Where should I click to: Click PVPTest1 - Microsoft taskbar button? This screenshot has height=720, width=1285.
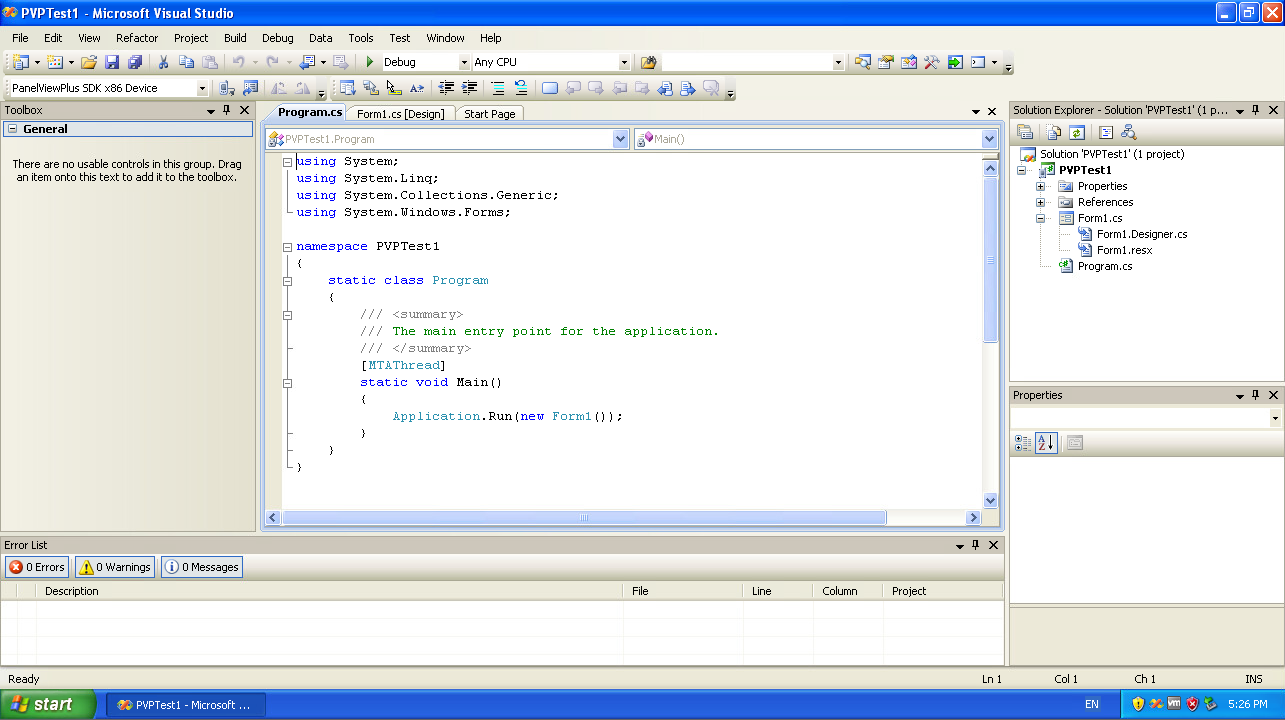click(x=186, y=705)
